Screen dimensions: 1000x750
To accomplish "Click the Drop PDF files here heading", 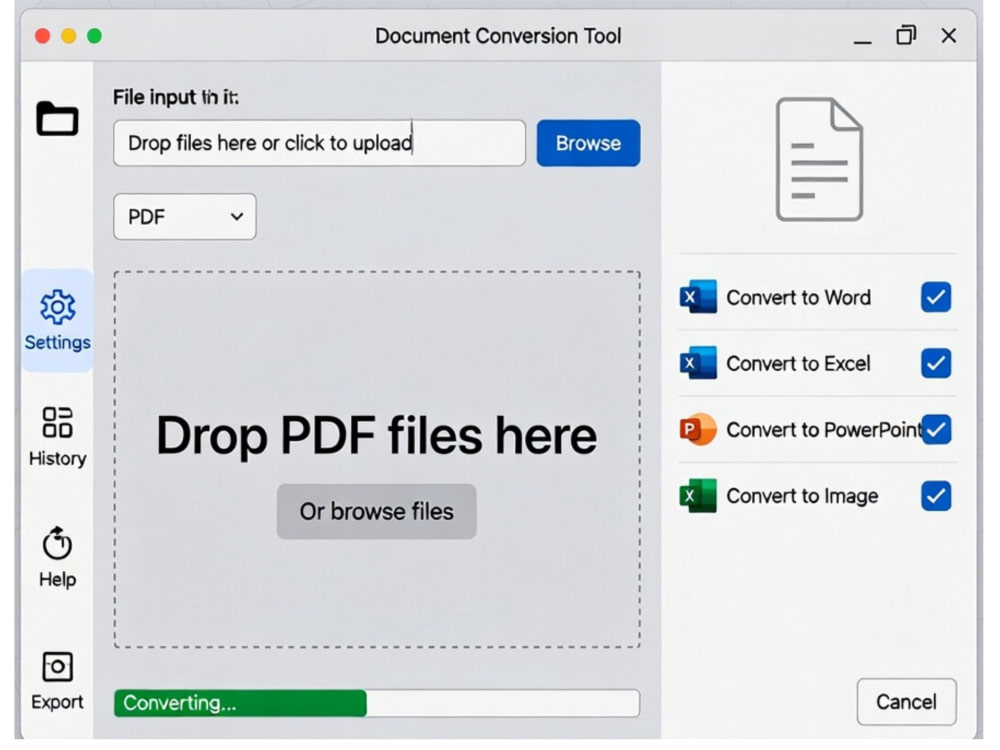I will click(x=376, y=436).
